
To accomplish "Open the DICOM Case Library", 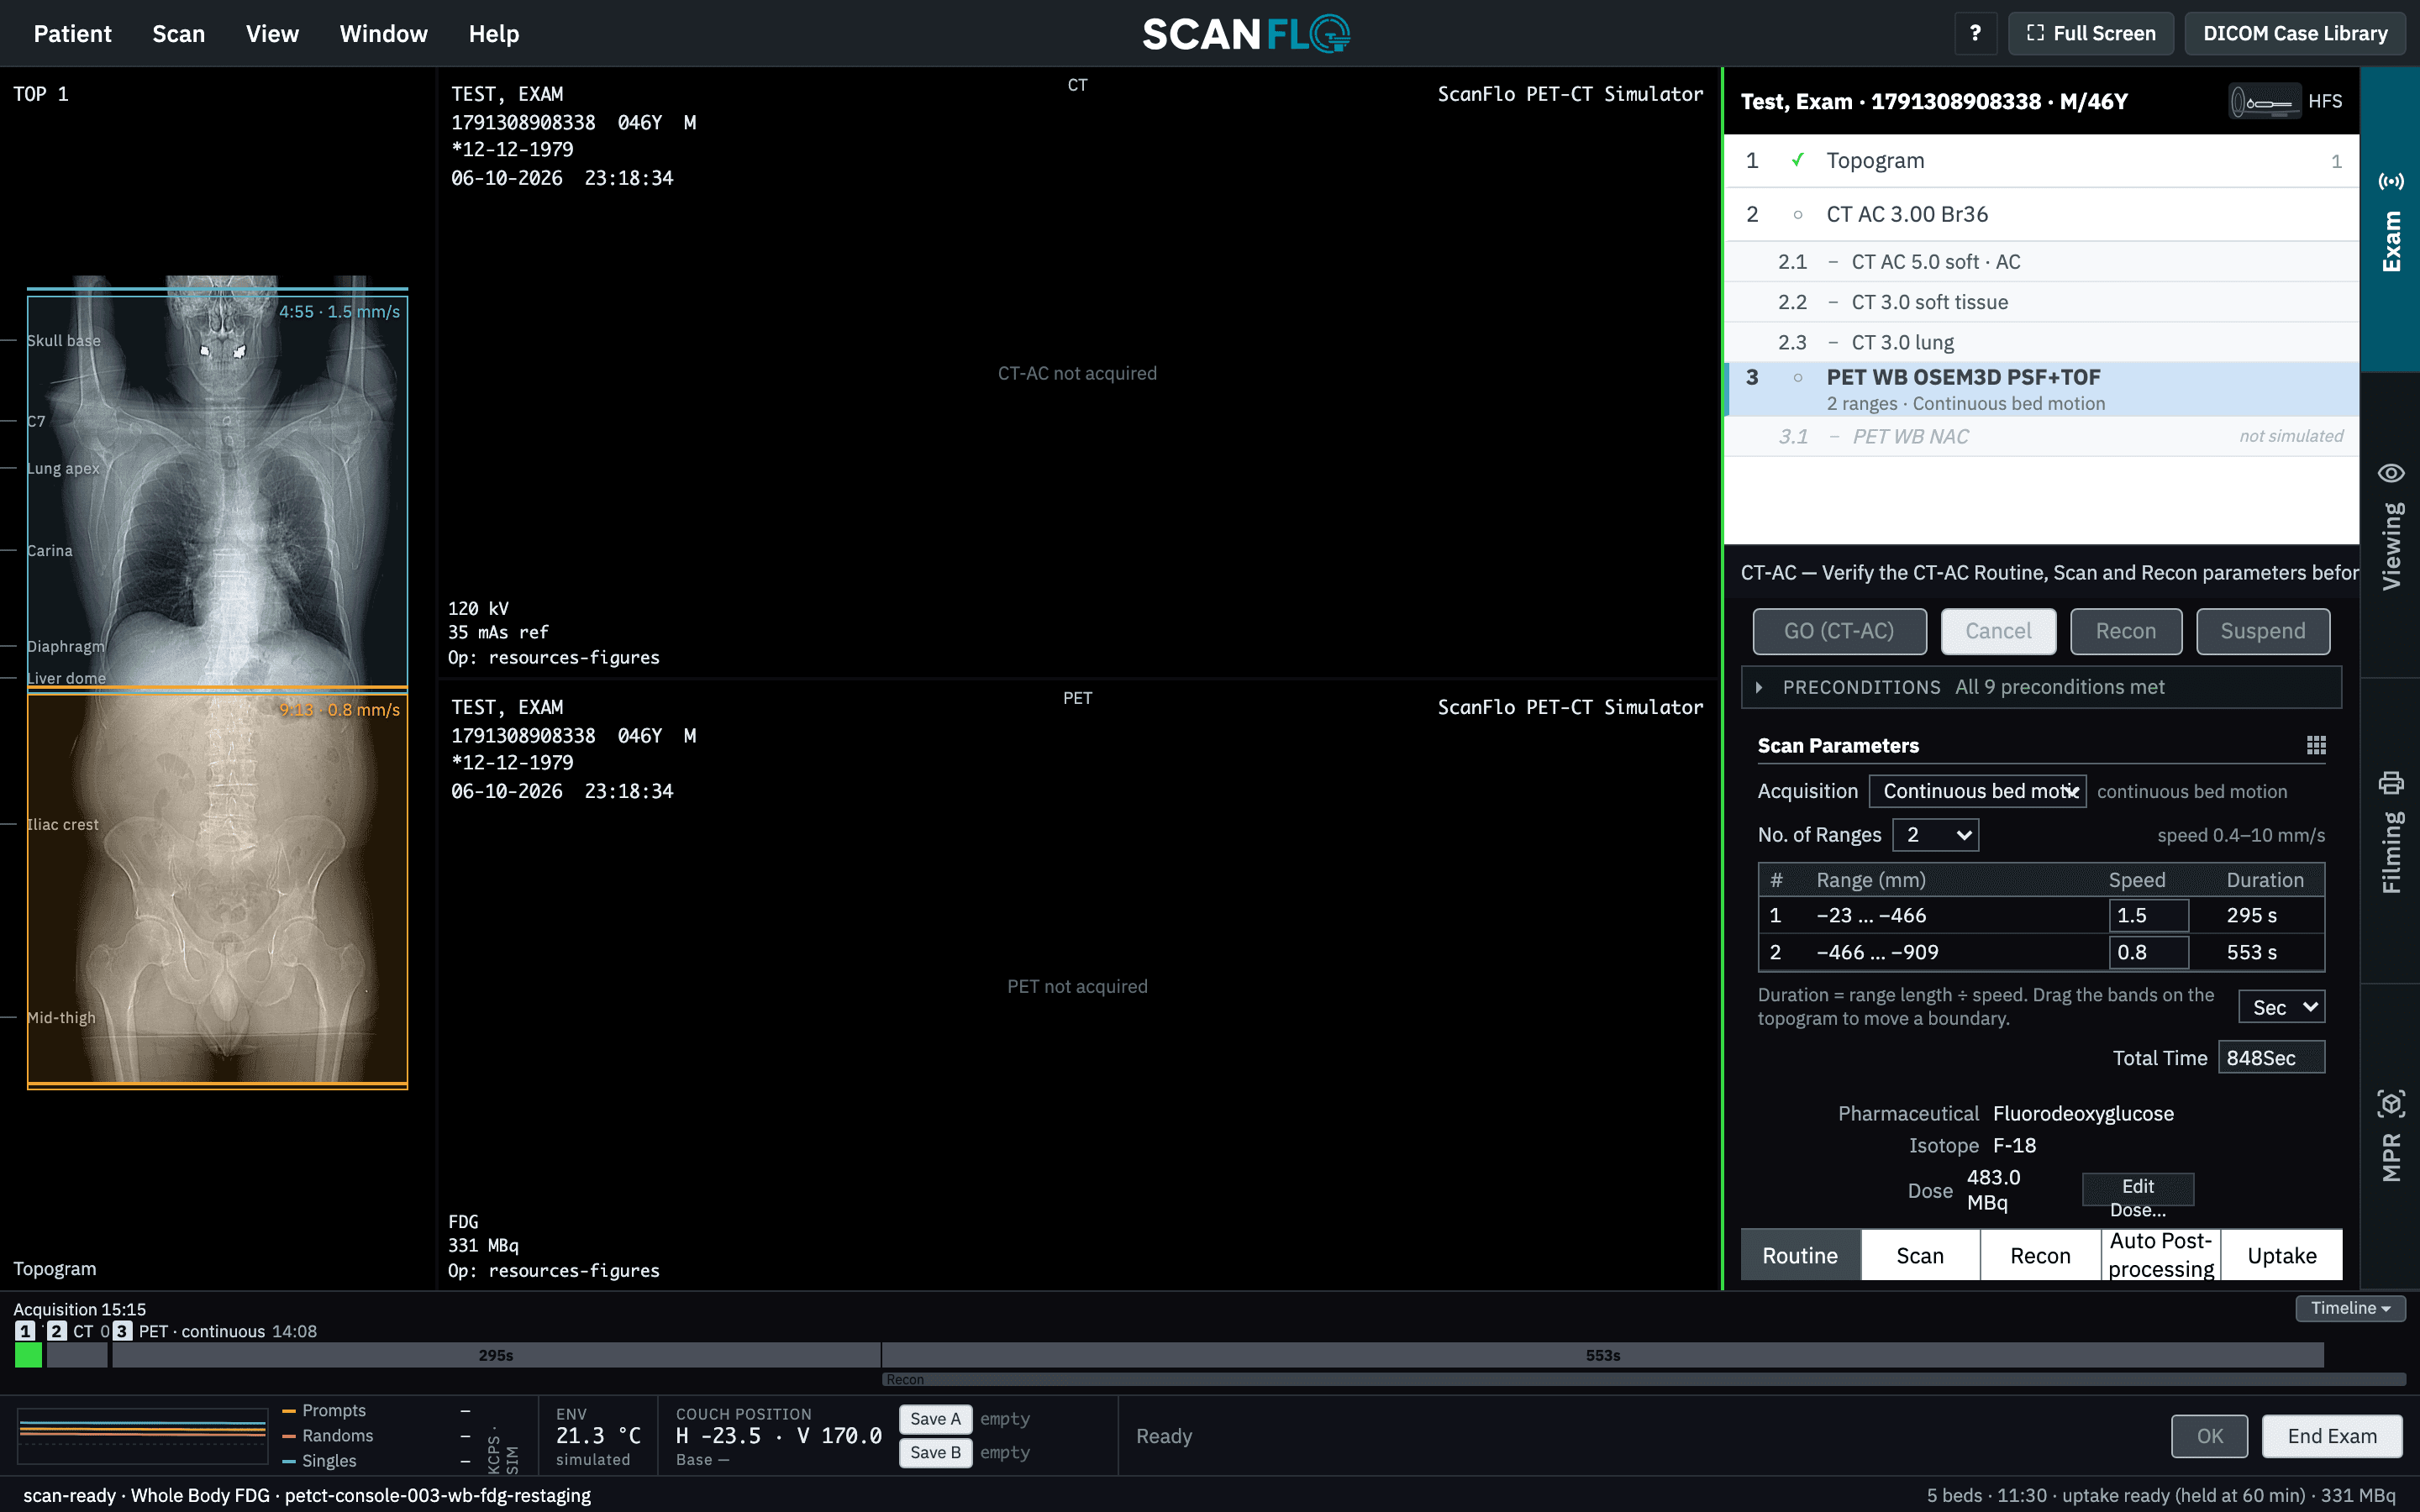I will pyautogui.click(x=2295, y=33).
